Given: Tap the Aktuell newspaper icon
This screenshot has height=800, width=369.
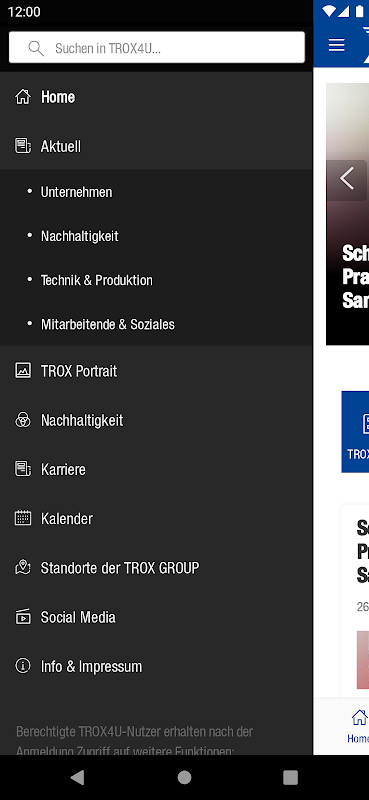Looking at the screenshot, I should [22, 146].
